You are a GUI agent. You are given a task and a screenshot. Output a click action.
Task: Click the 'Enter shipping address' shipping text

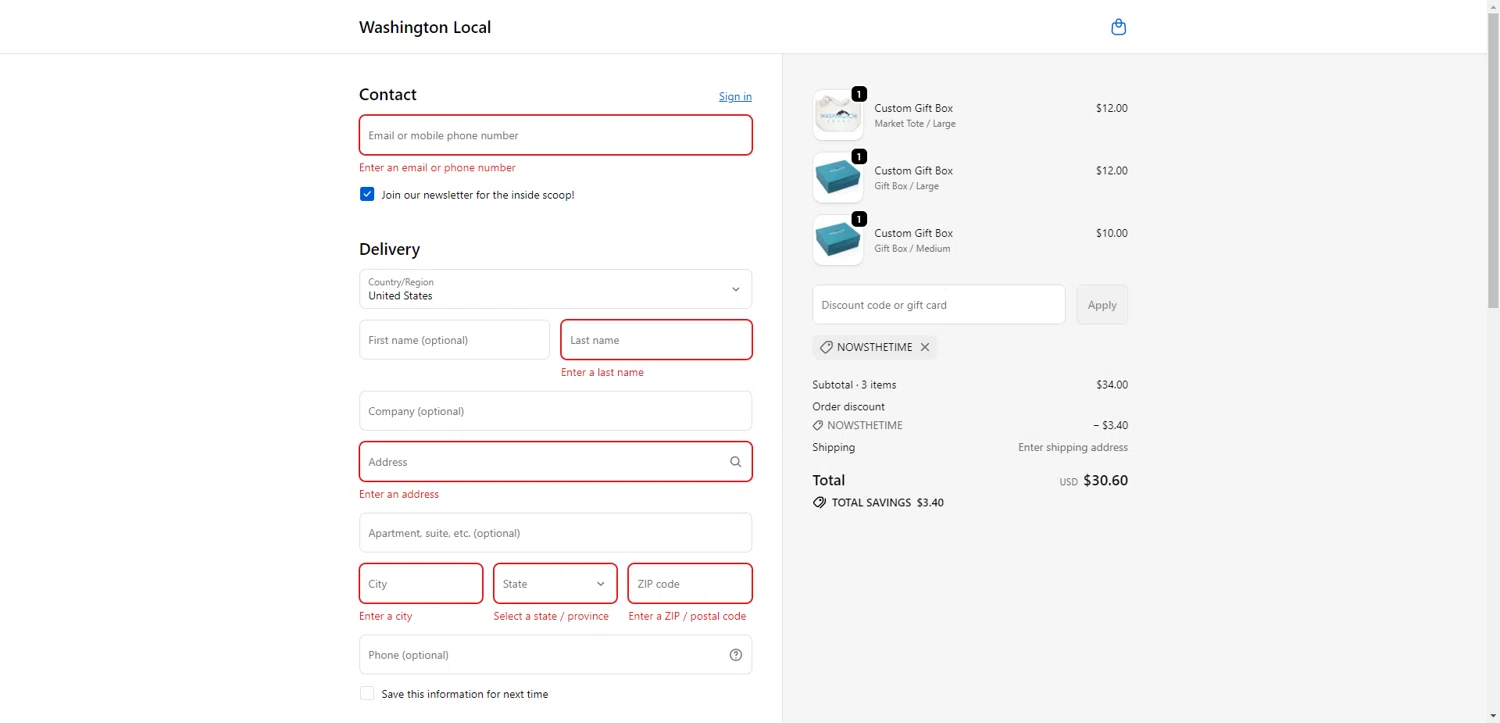pyautogui.click(x=1073, y=448)
